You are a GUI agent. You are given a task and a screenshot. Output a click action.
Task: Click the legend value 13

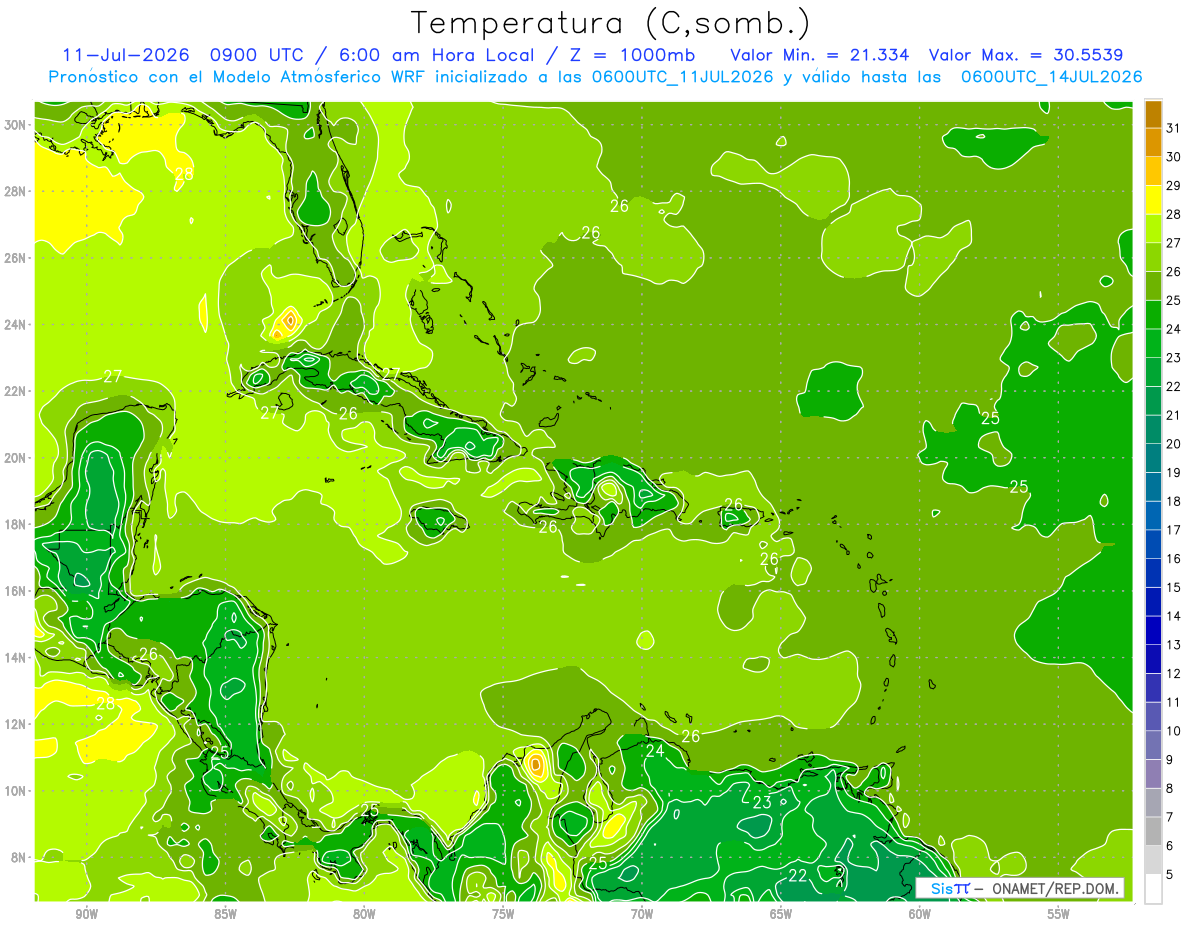[1174, 645]
